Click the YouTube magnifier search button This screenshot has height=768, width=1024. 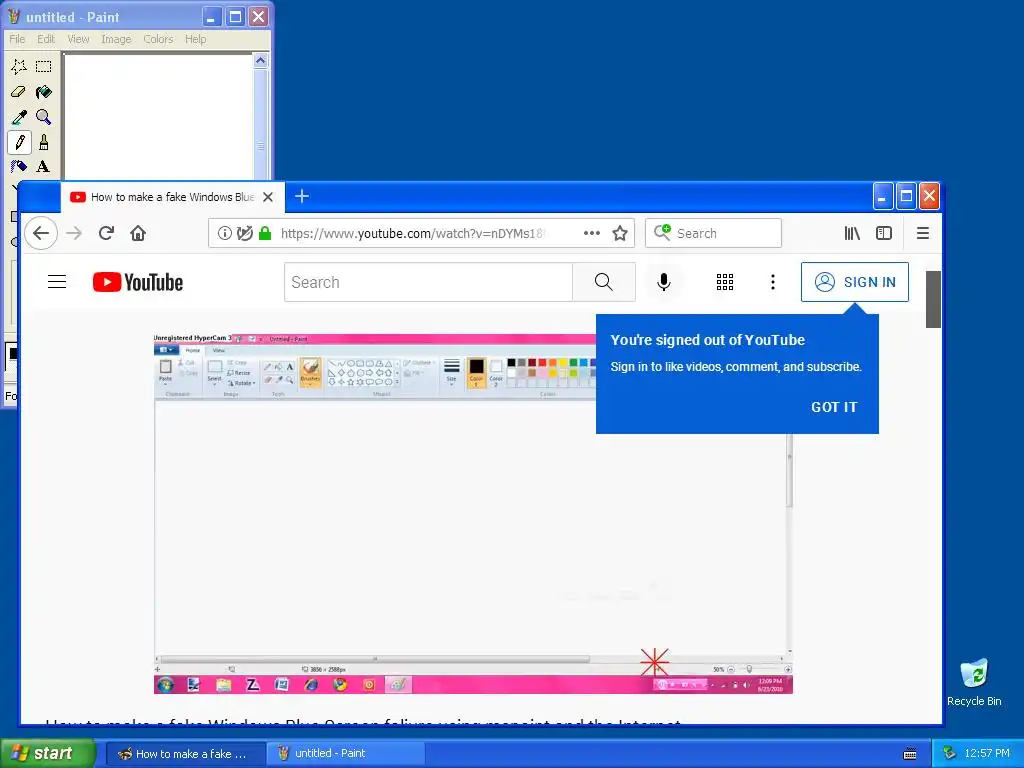(x=604, y=282)
